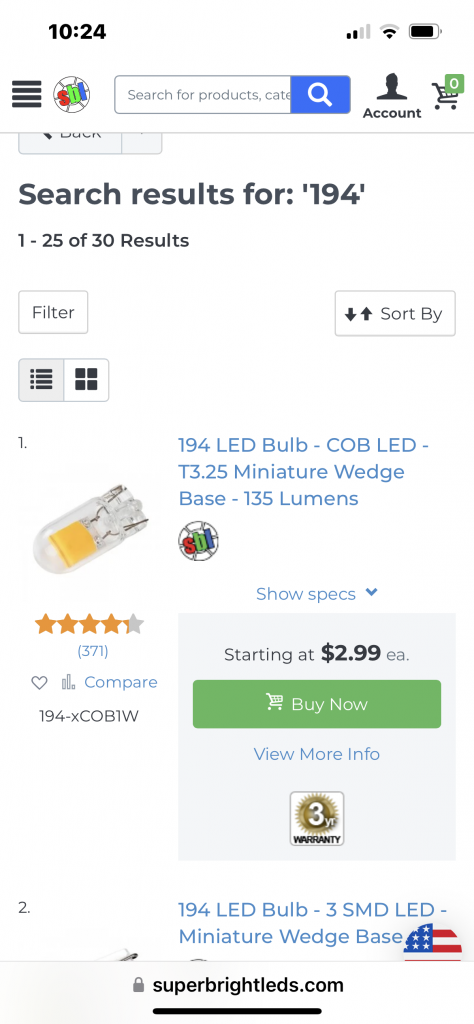Click the Buy Now button

[317, 703]
